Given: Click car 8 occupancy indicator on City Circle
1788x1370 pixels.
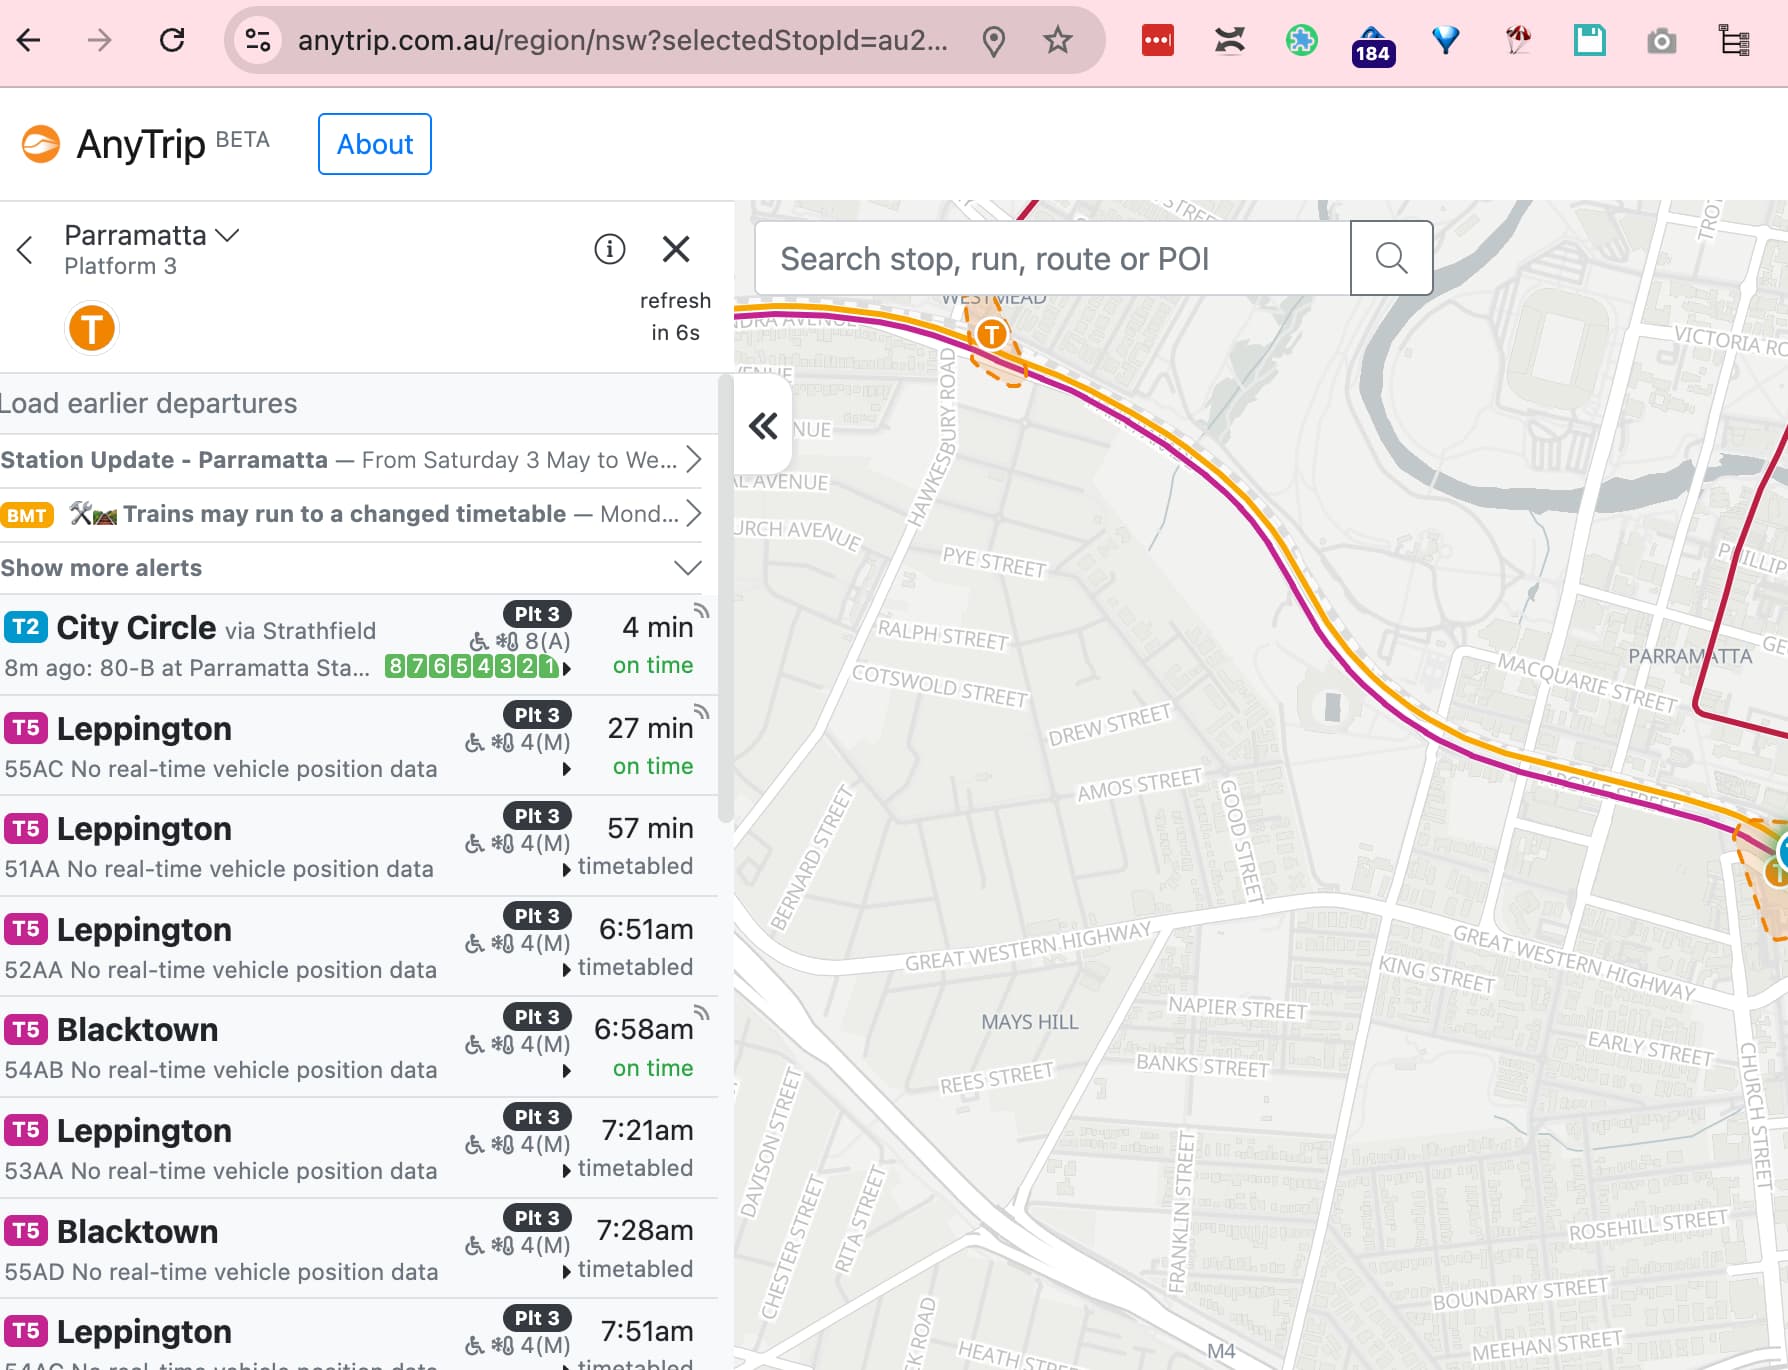Looking at the screenshot, I should tap(395, 667).
